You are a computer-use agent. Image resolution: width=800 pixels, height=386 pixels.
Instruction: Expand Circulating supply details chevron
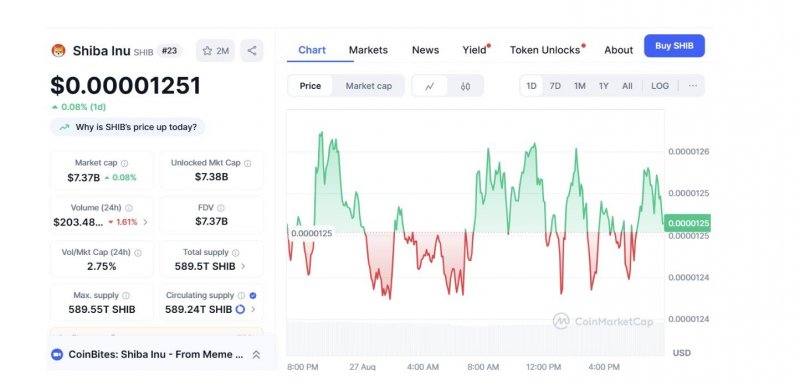(x=253, y=310)
